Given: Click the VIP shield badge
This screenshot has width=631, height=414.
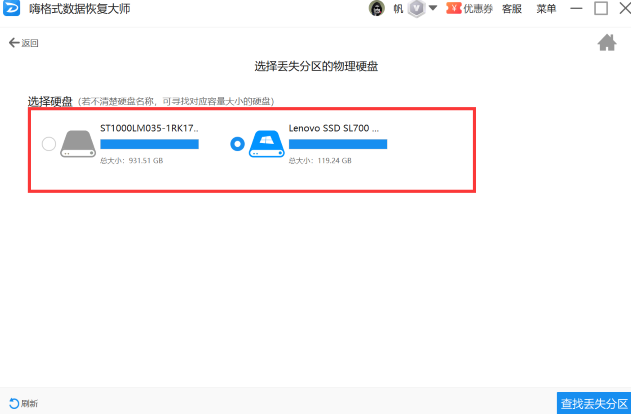Looking at the screenshot, I should click(x=416, y=9).
